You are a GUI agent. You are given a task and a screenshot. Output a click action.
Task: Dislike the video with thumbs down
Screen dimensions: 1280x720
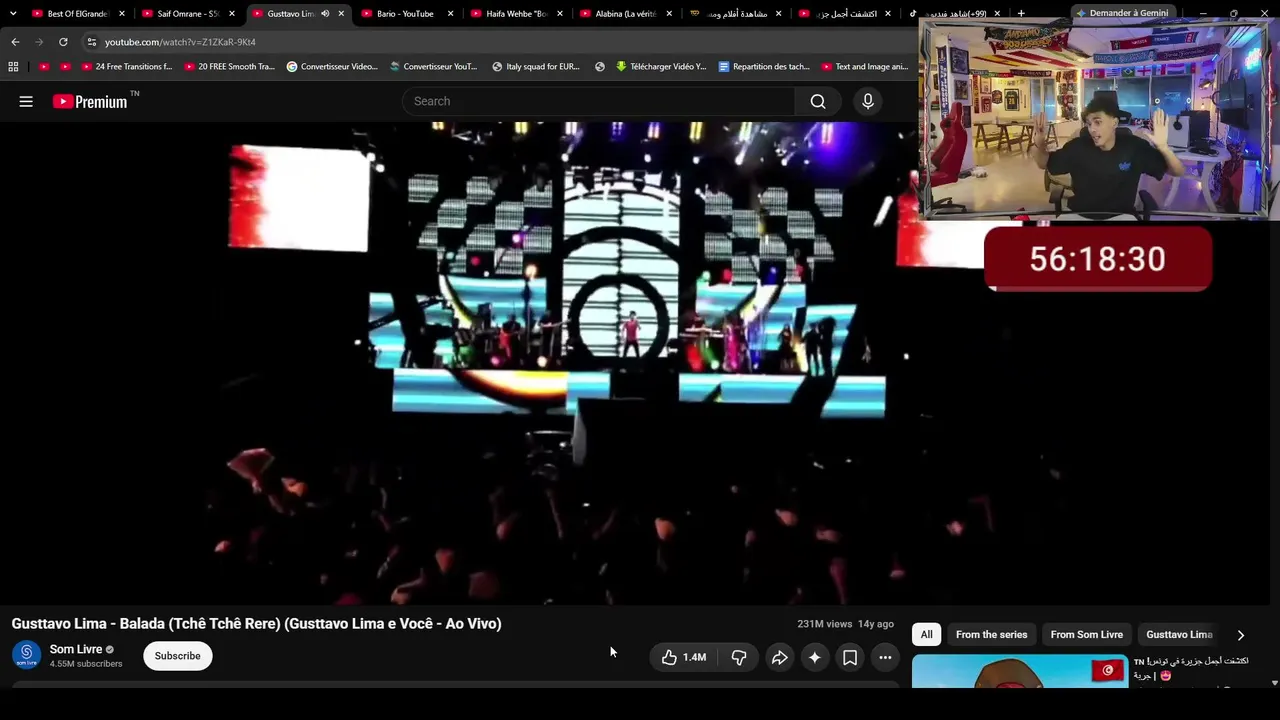point(739,657)
